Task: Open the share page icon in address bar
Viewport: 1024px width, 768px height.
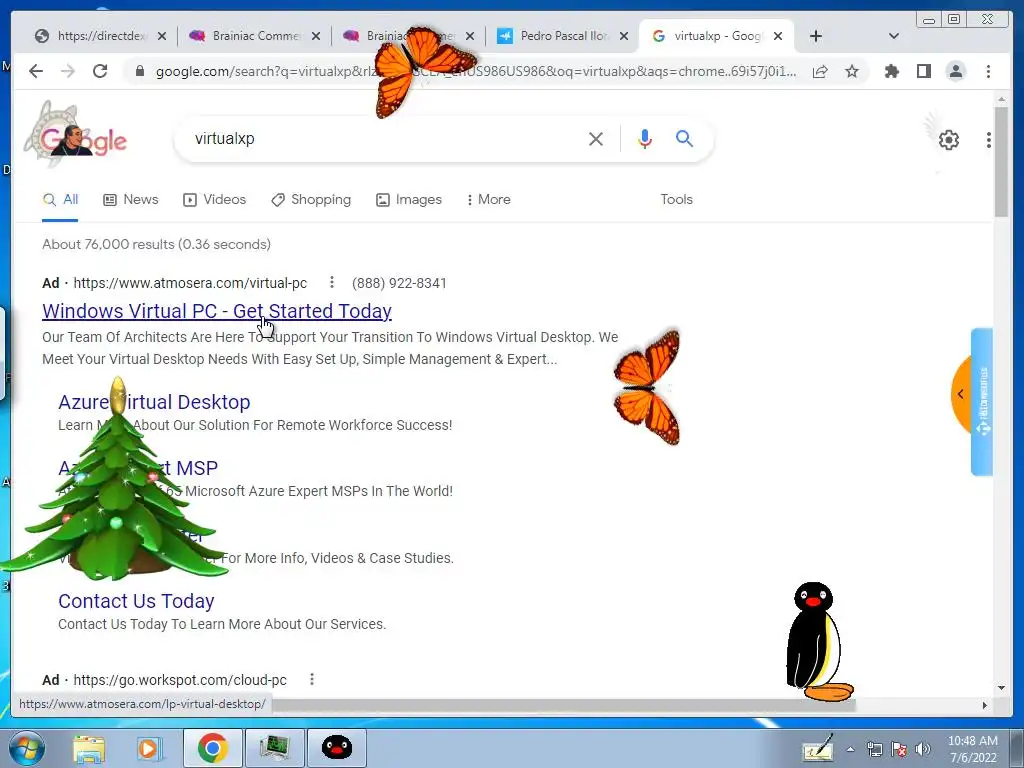Action: click(820, 71)
